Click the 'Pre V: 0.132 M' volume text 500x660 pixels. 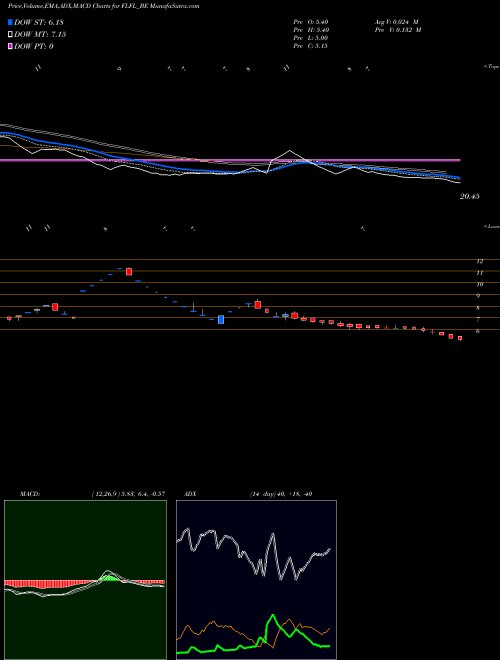coord(398,30)
